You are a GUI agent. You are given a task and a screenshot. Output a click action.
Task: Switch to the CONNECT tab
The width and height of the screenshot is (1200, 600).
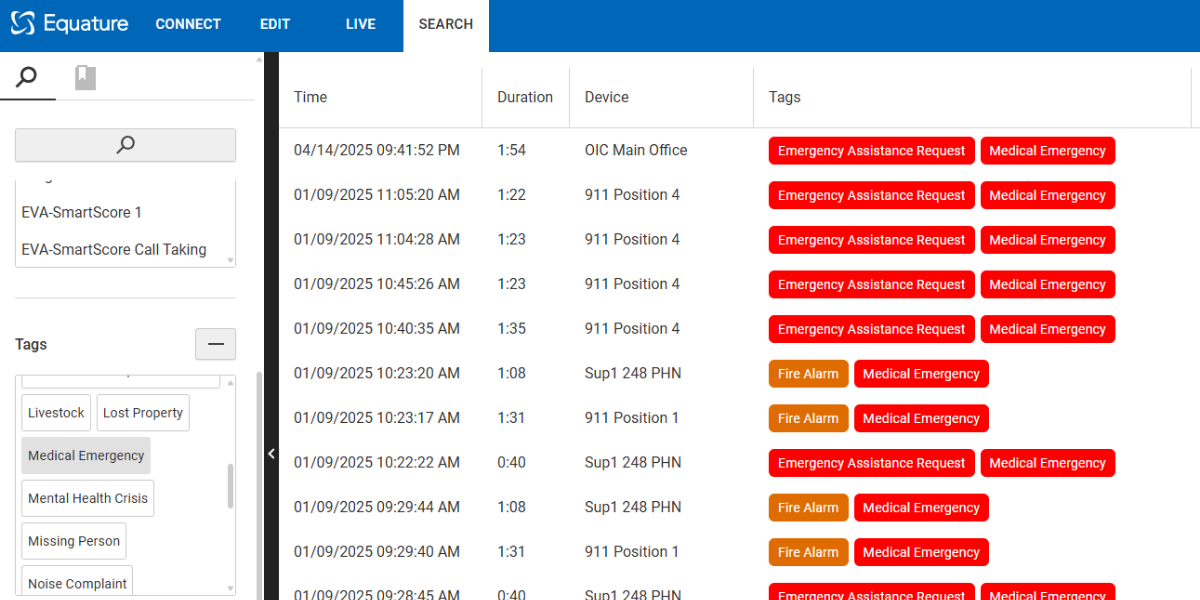tap(188, 24)
